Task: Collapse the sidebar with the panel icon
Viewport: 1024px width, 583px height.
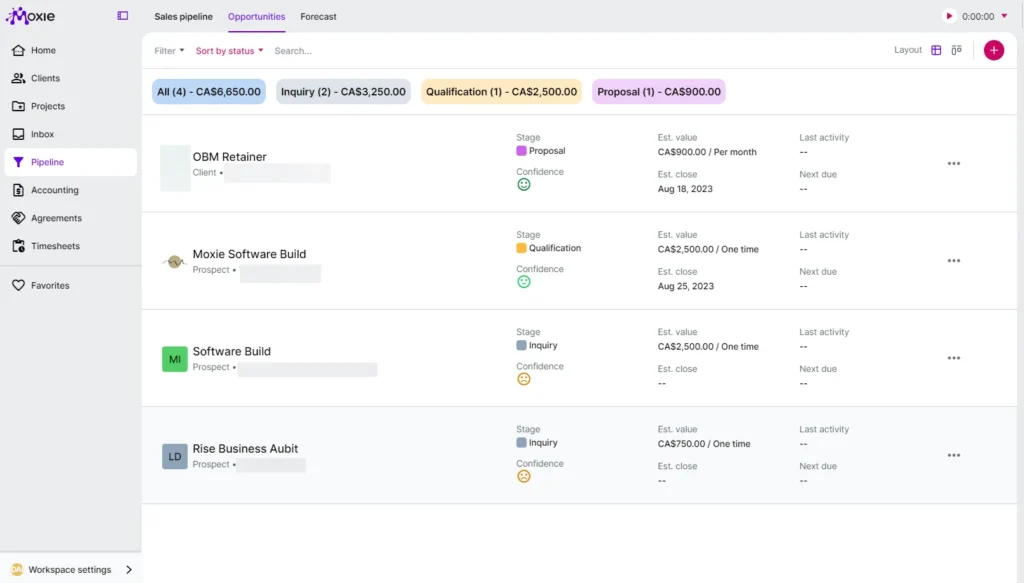Action: pyautogui.click(x=123, y=16)
